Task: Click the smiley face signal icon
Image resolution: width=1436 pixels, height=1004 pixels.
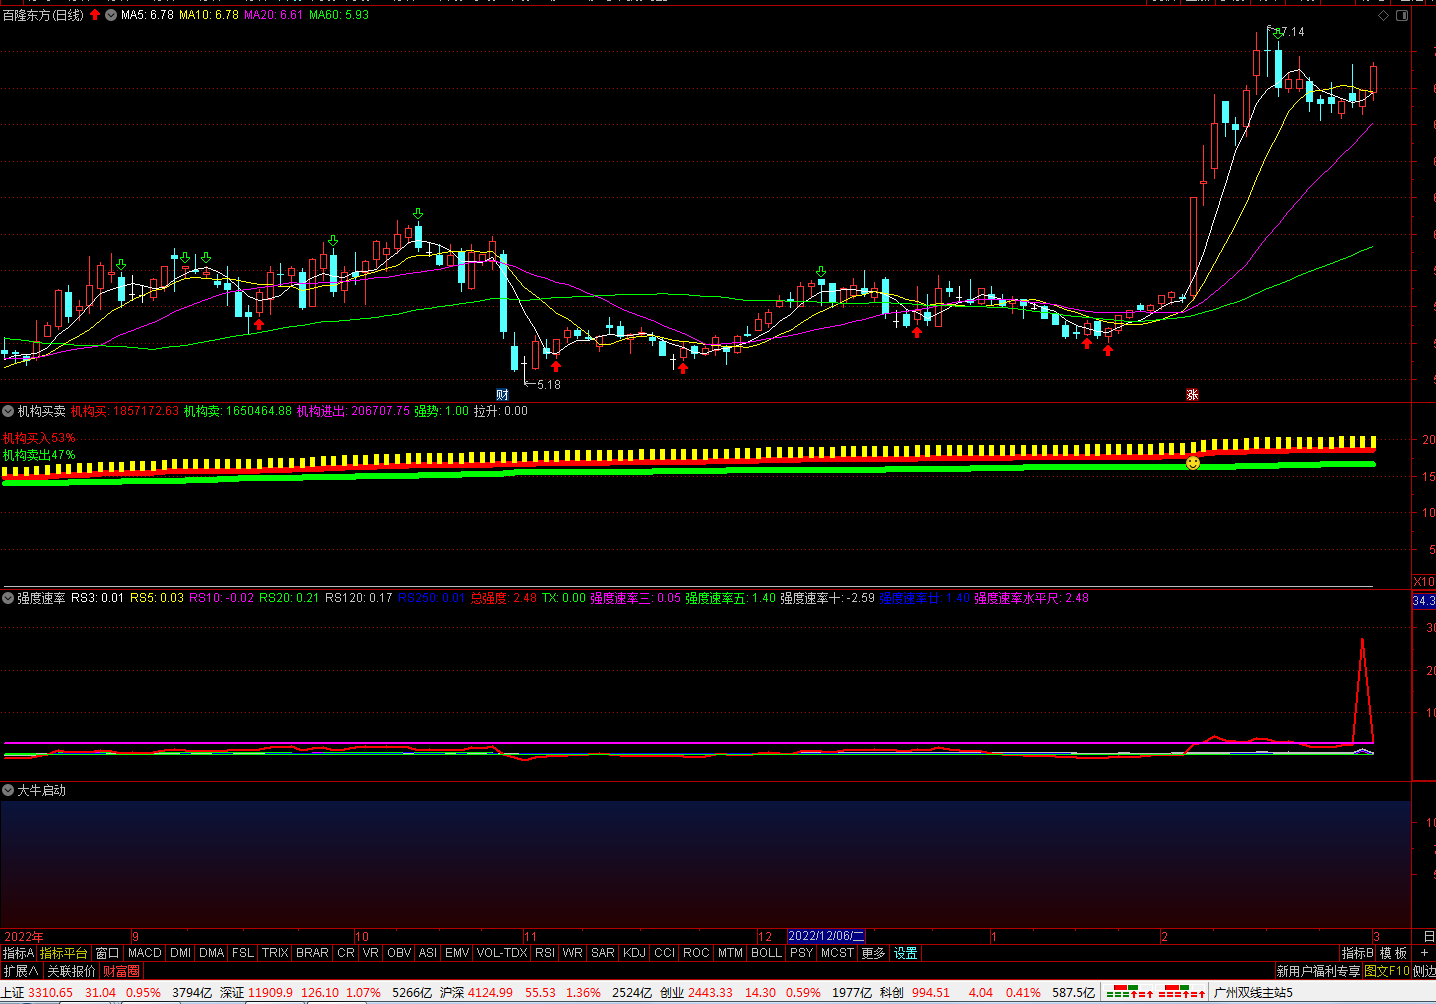Action: coord(1193,463)
